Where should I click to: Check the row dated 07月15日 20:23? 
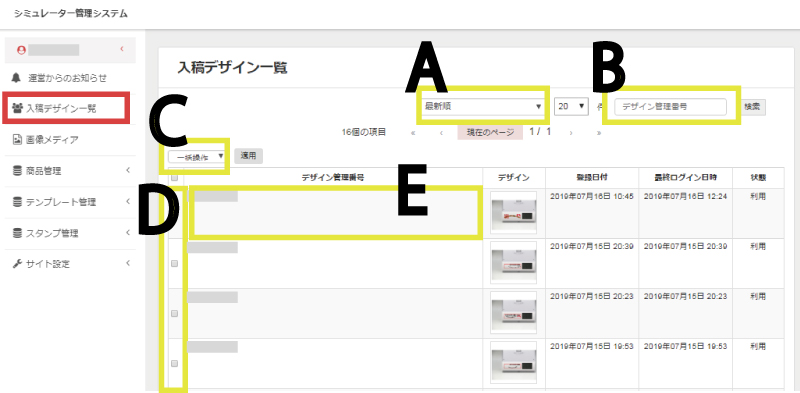coord(174,313)
